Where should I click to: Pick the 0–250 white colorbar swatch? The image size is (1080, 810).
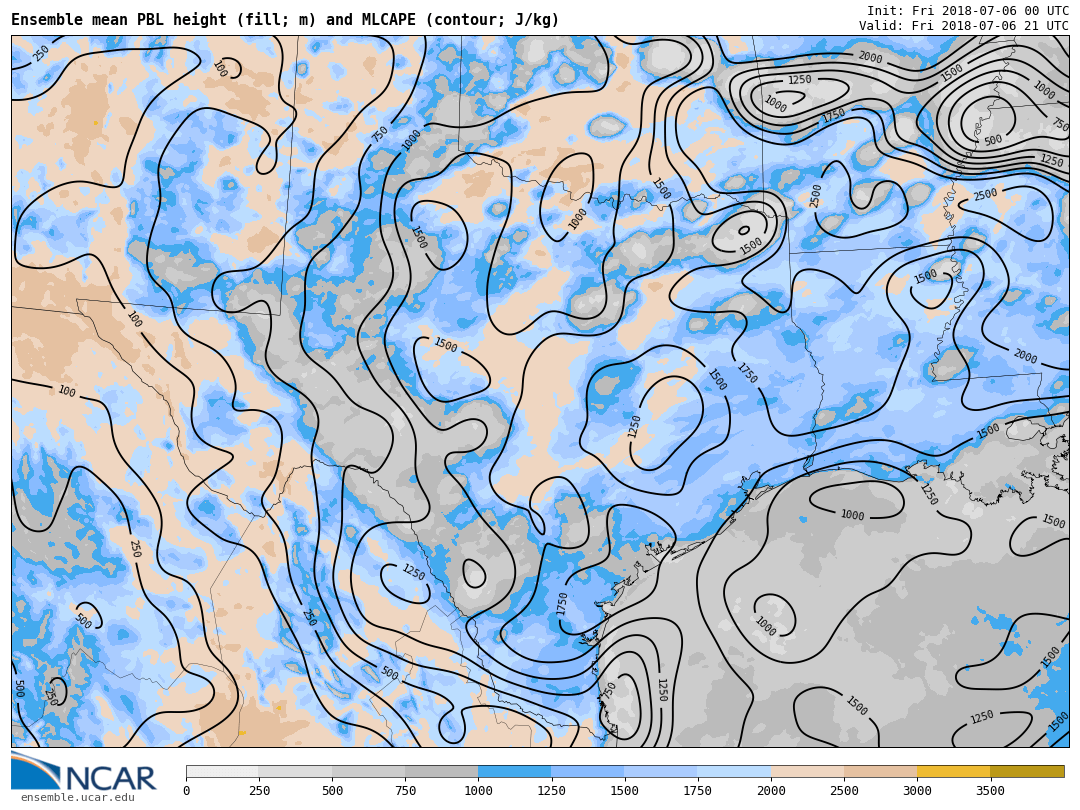point(222,772)
